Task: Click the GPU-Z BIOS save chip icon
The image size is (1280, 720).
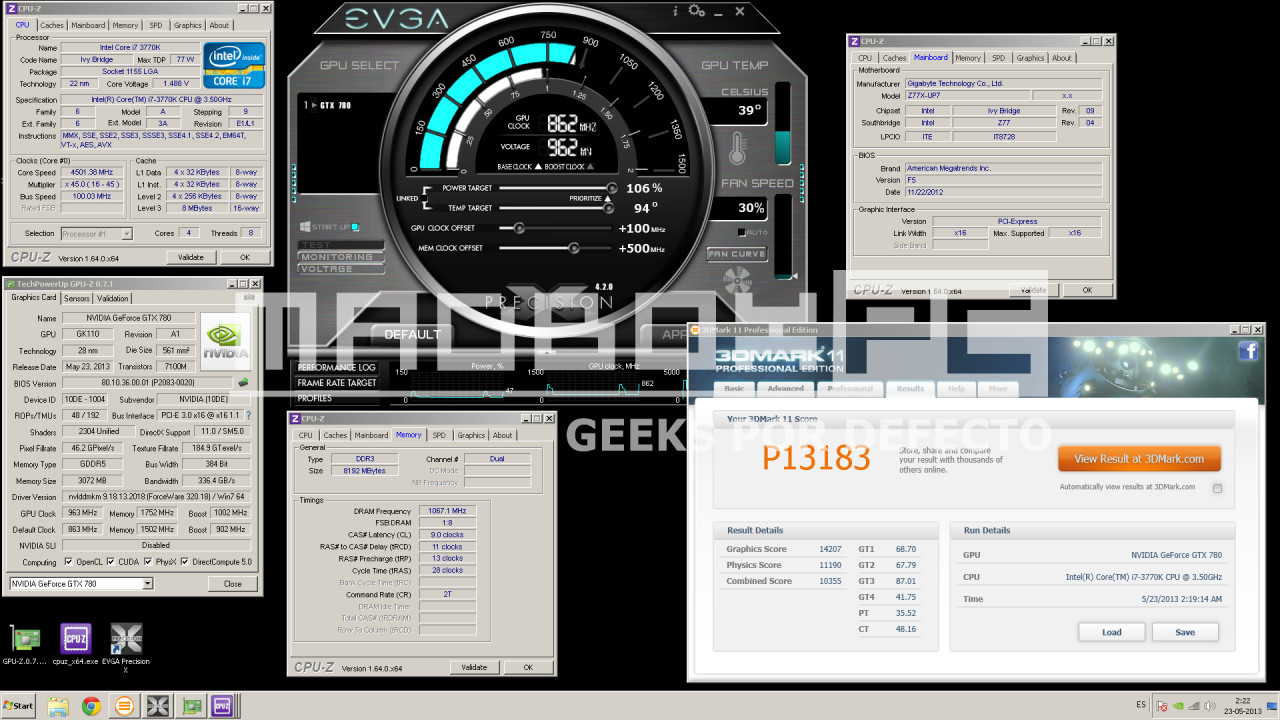Action: 242,383
